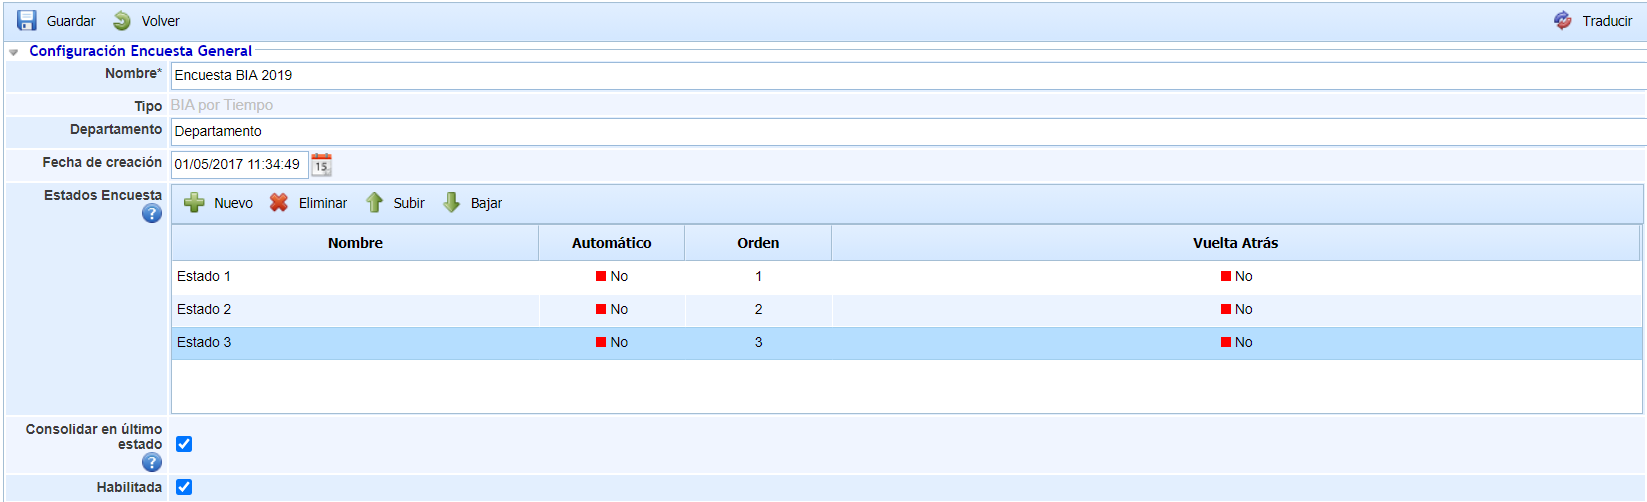Screen dimensions: 1647x502
Task: Click the red X Eliminar icon
Action: (279, 203)
